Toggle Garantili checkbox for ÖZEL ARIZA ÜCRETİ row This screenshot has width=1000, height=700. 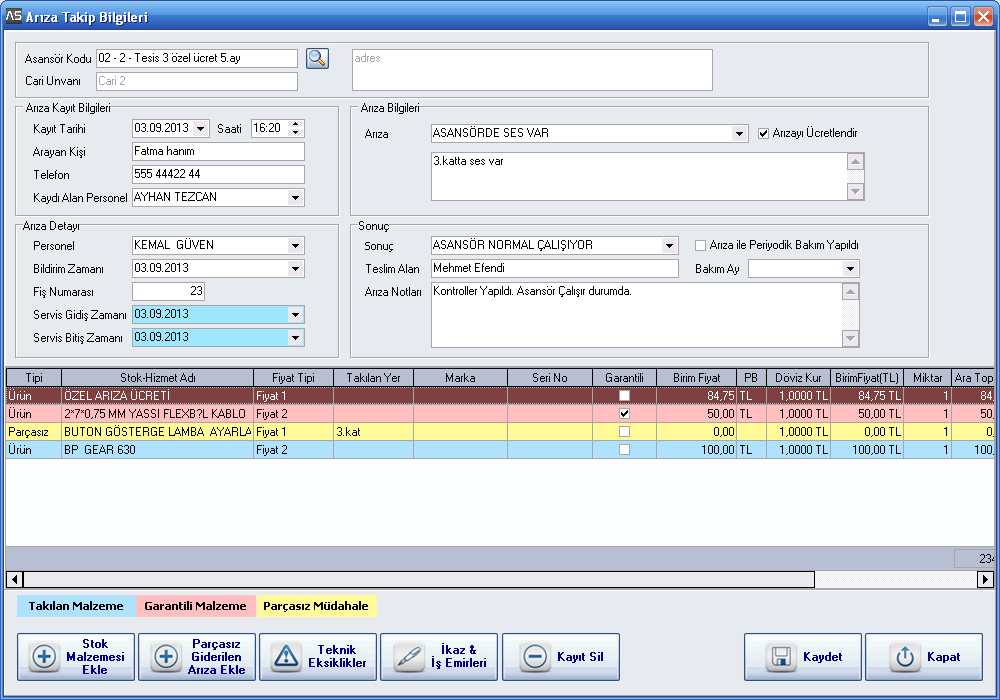(x=624, y=395)
